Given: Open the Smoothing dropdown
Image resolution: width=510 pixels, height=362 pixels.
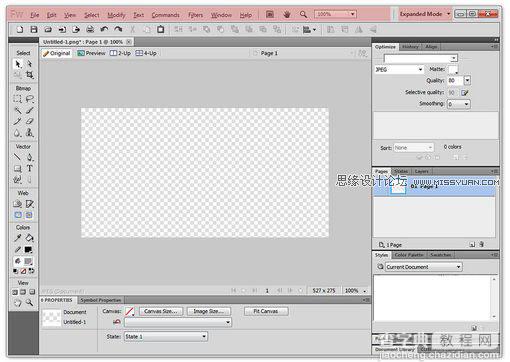Looking at the screenshot, I should pyautogui.click(x=459, y=104).
